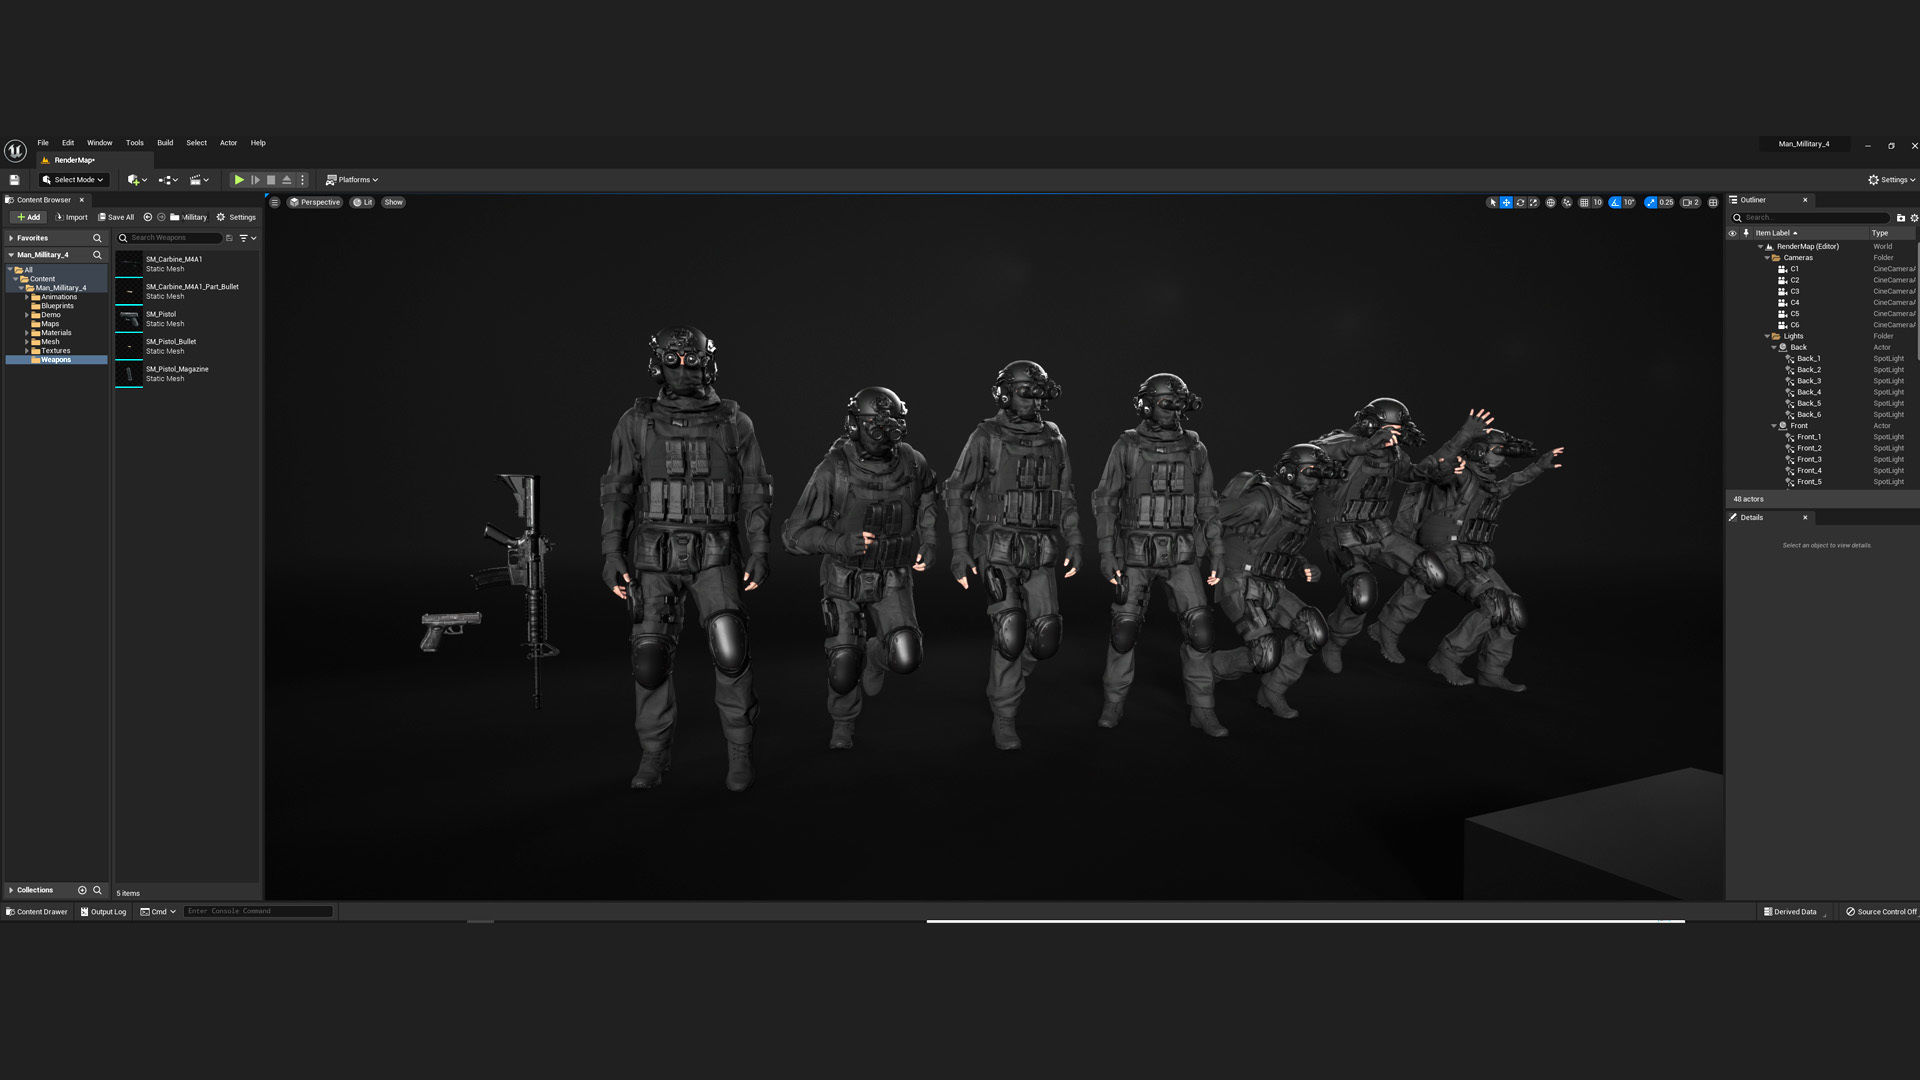This screenshot has width=1920, height=1080.
Task: Open the grid snap value 10 dropdown
Action: pos(1598,202)
